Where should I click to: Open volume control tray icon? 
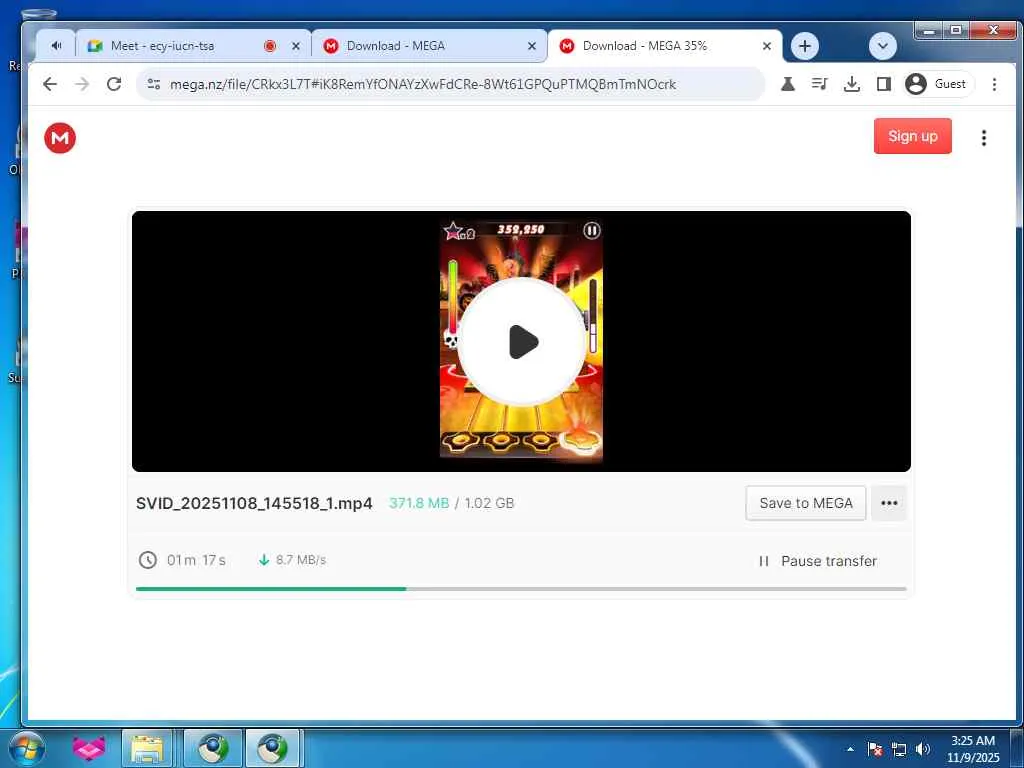coord(922,749)
